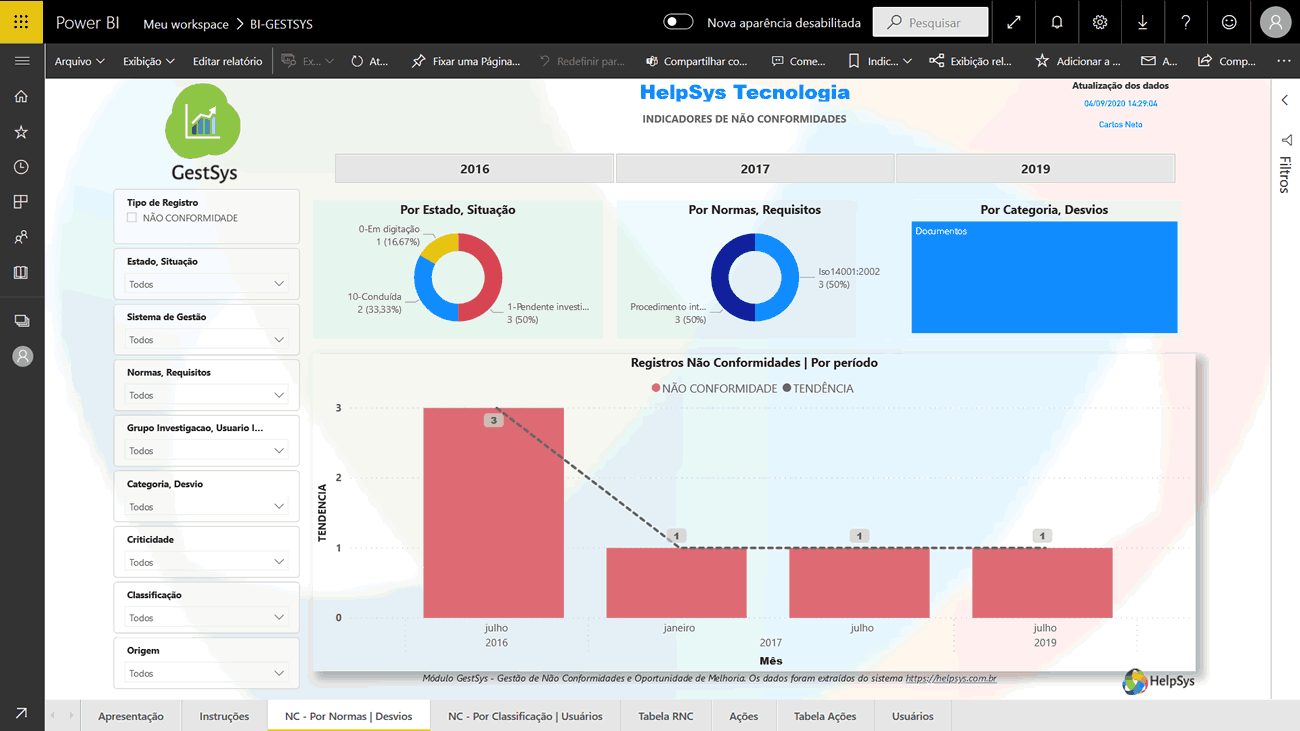1300x731 pixels.
Task: Select the 2017 year button
Action: 755,169
